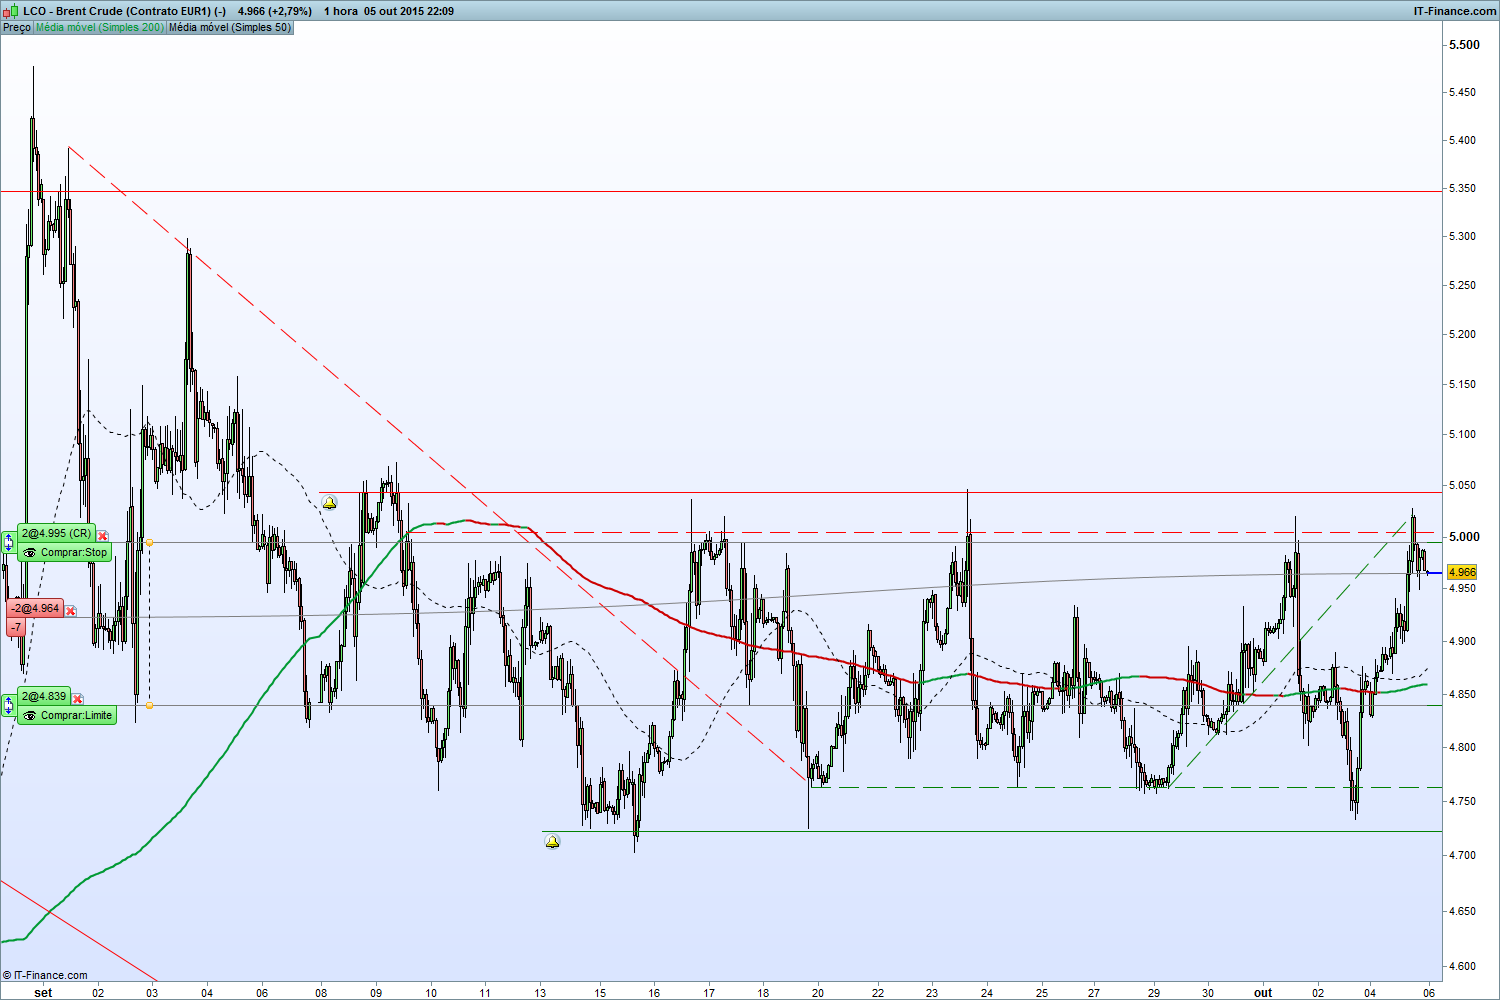
Task: Click the -7 profit/loss position label
Action: [x=16, y=628]
